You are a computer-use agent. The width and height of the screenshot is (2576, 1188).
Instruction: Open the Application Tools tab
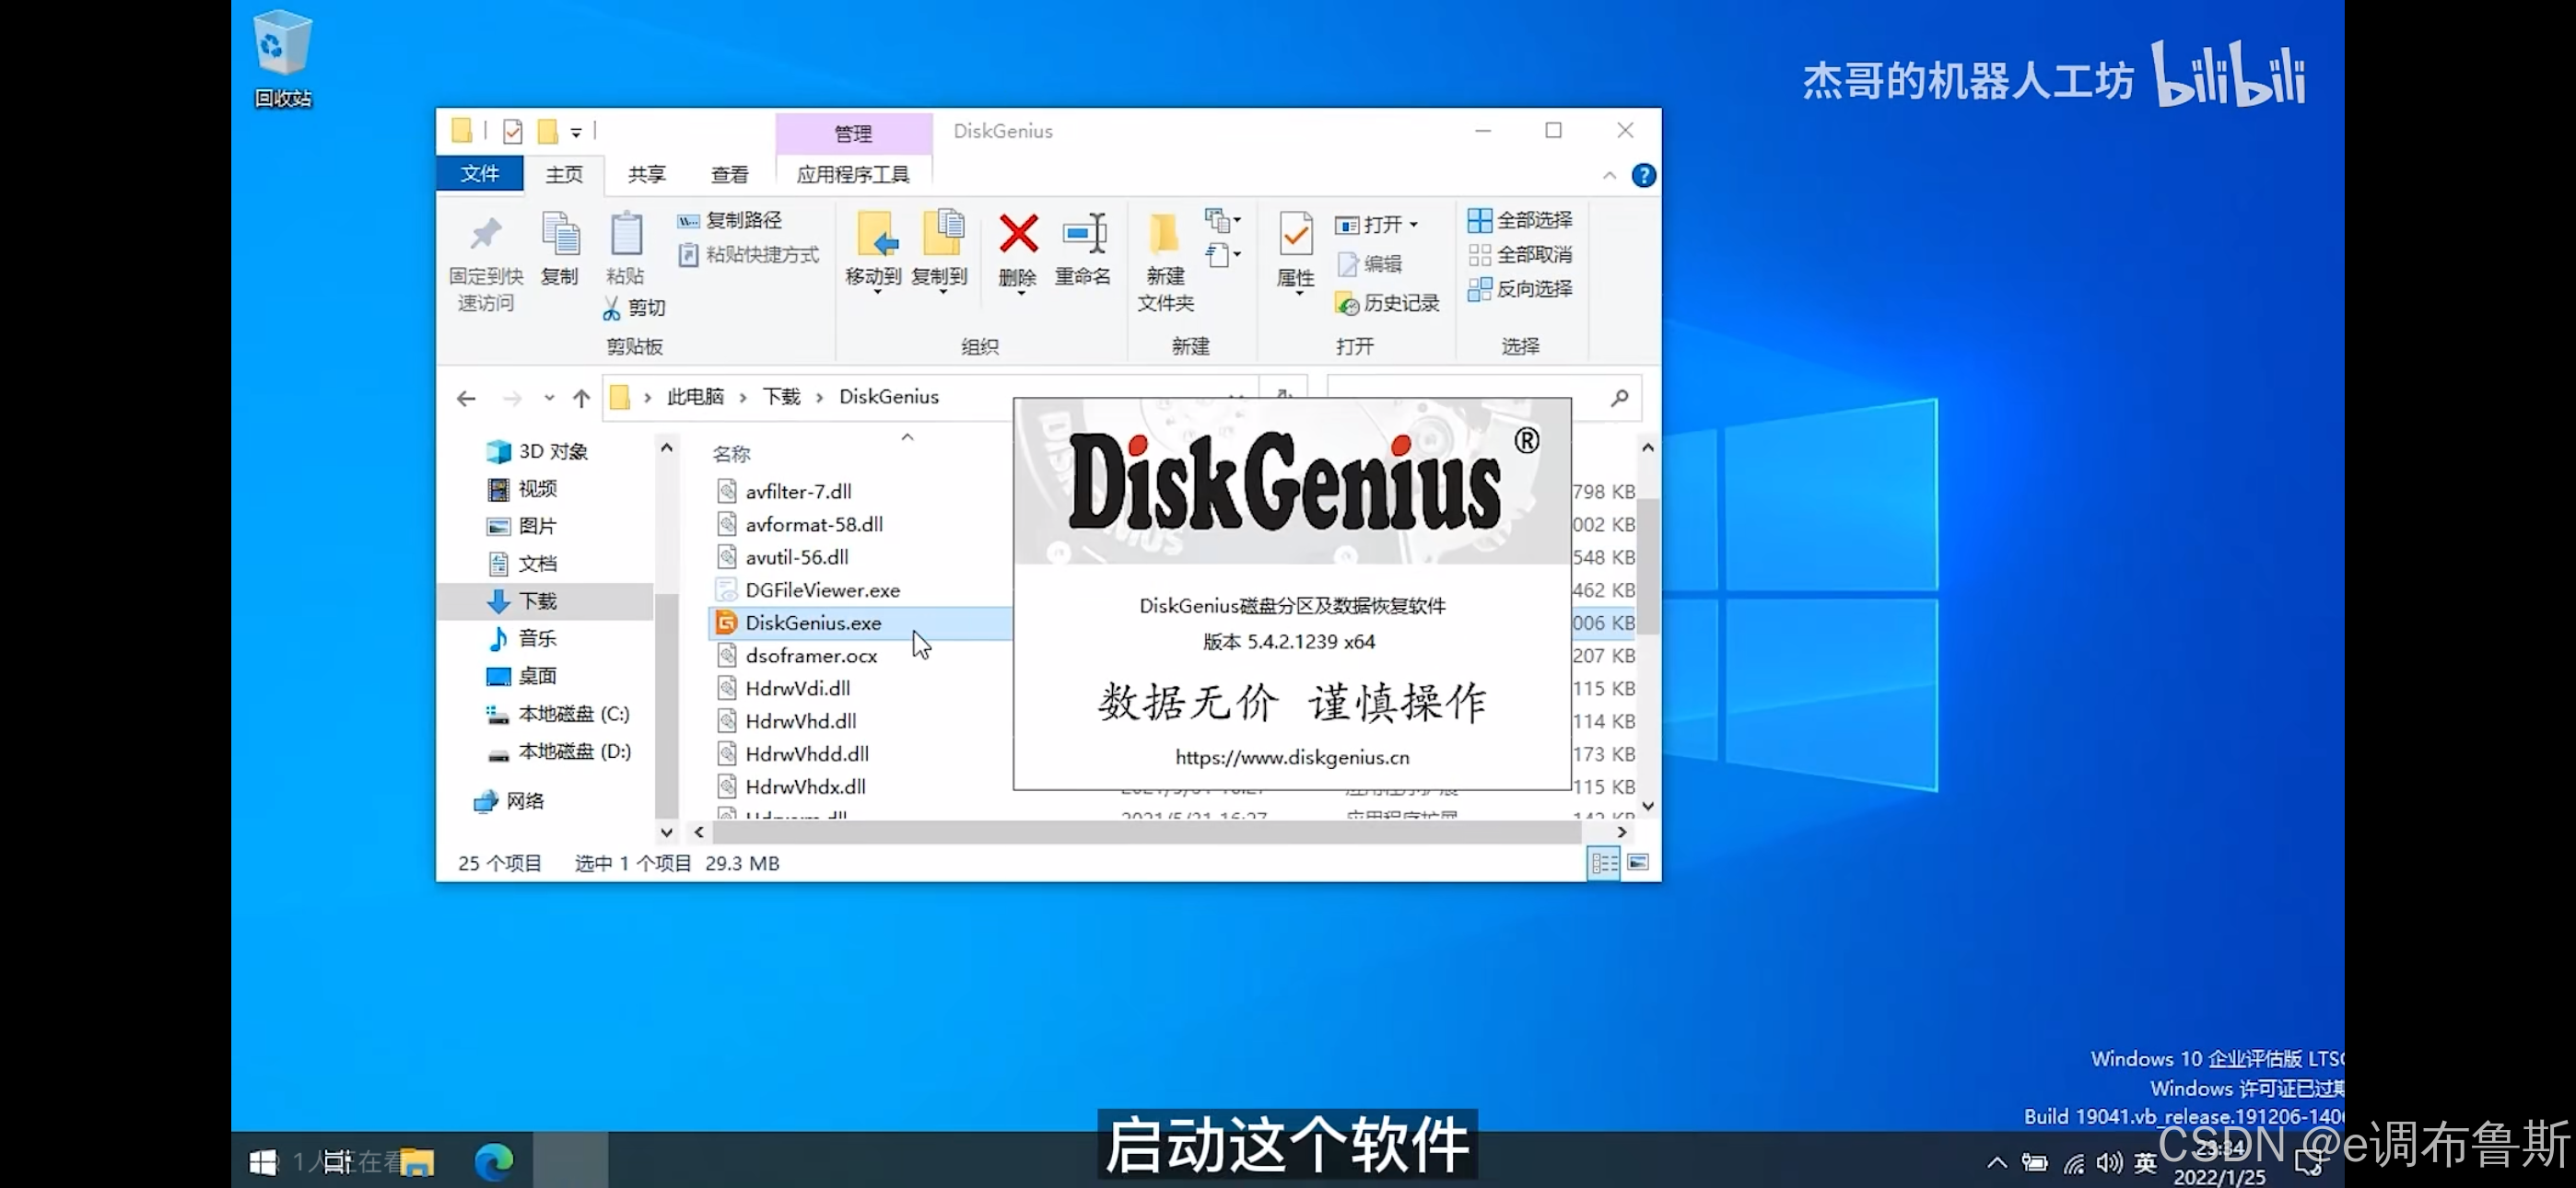[x=853, y=175]
